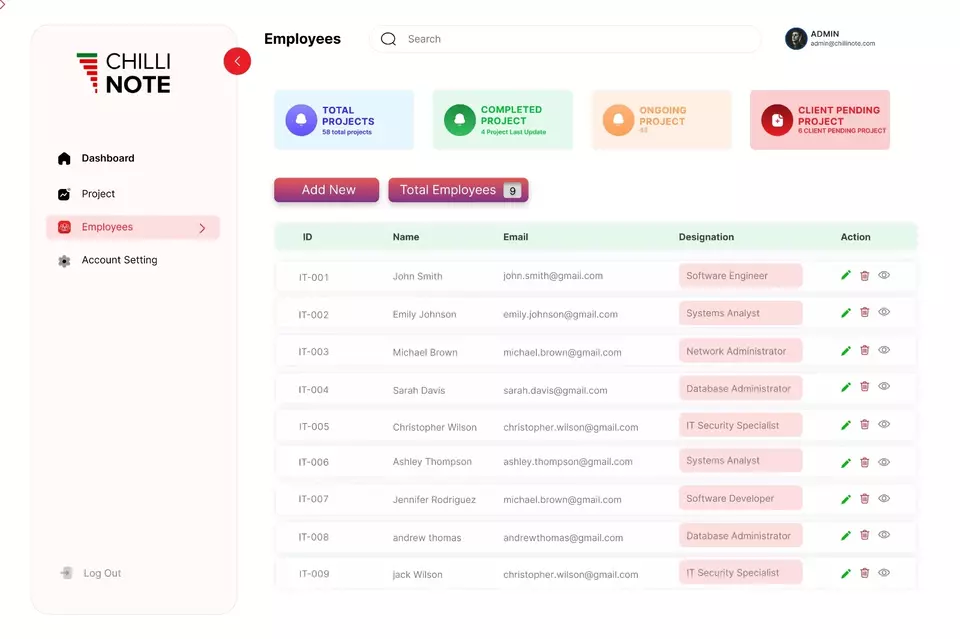Delete the Emily Johnson employee row
The width and height of the screenshot is (960, 639).
865,313
